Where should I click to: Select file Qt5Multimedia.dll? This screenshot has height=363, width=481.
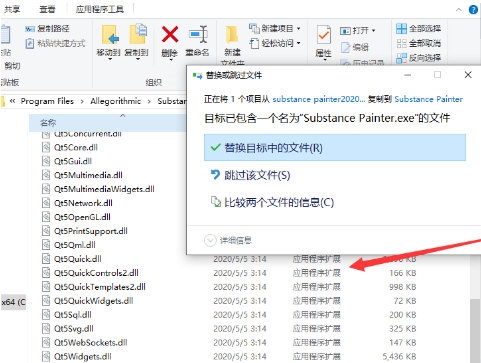point(88,175)
